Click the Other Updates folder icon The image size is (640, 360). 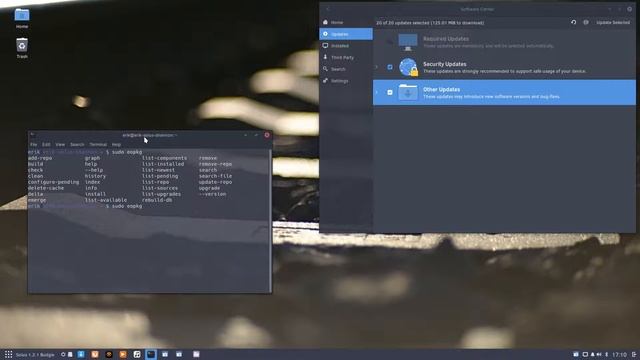click(x=408, y=92)
